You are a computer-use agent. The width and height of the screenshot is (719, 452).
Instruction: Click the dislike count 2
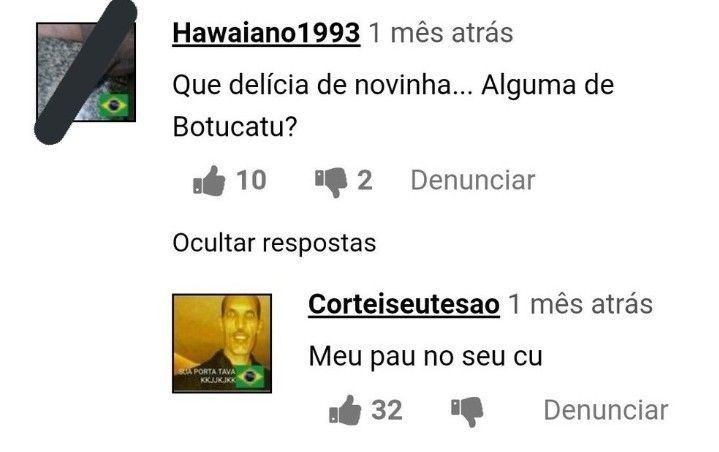point(365,181)
